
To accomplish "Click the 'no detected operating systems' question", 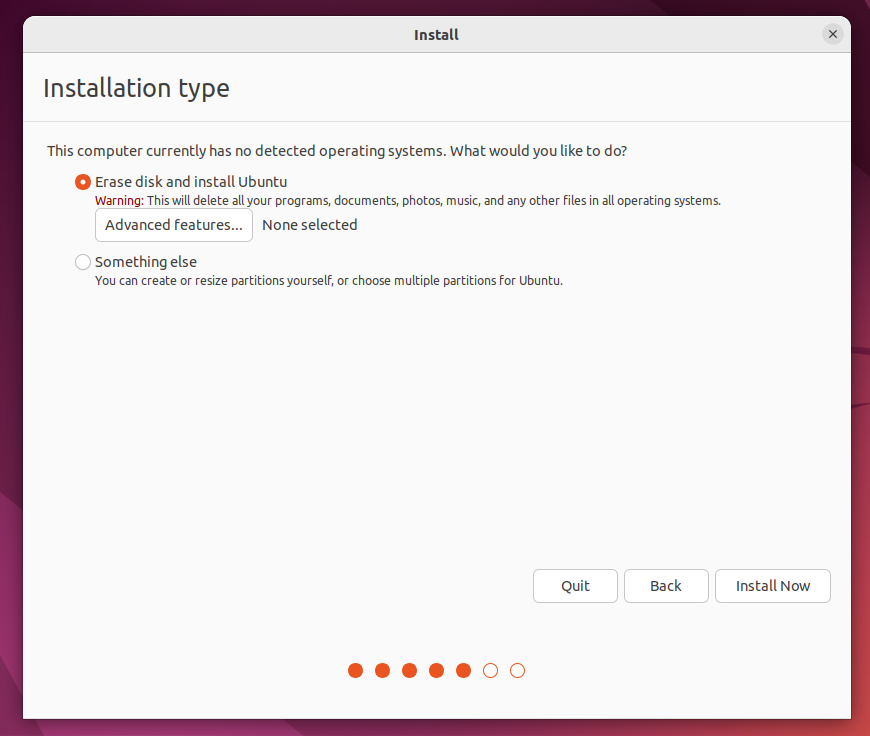I will [x=337, y=151].
